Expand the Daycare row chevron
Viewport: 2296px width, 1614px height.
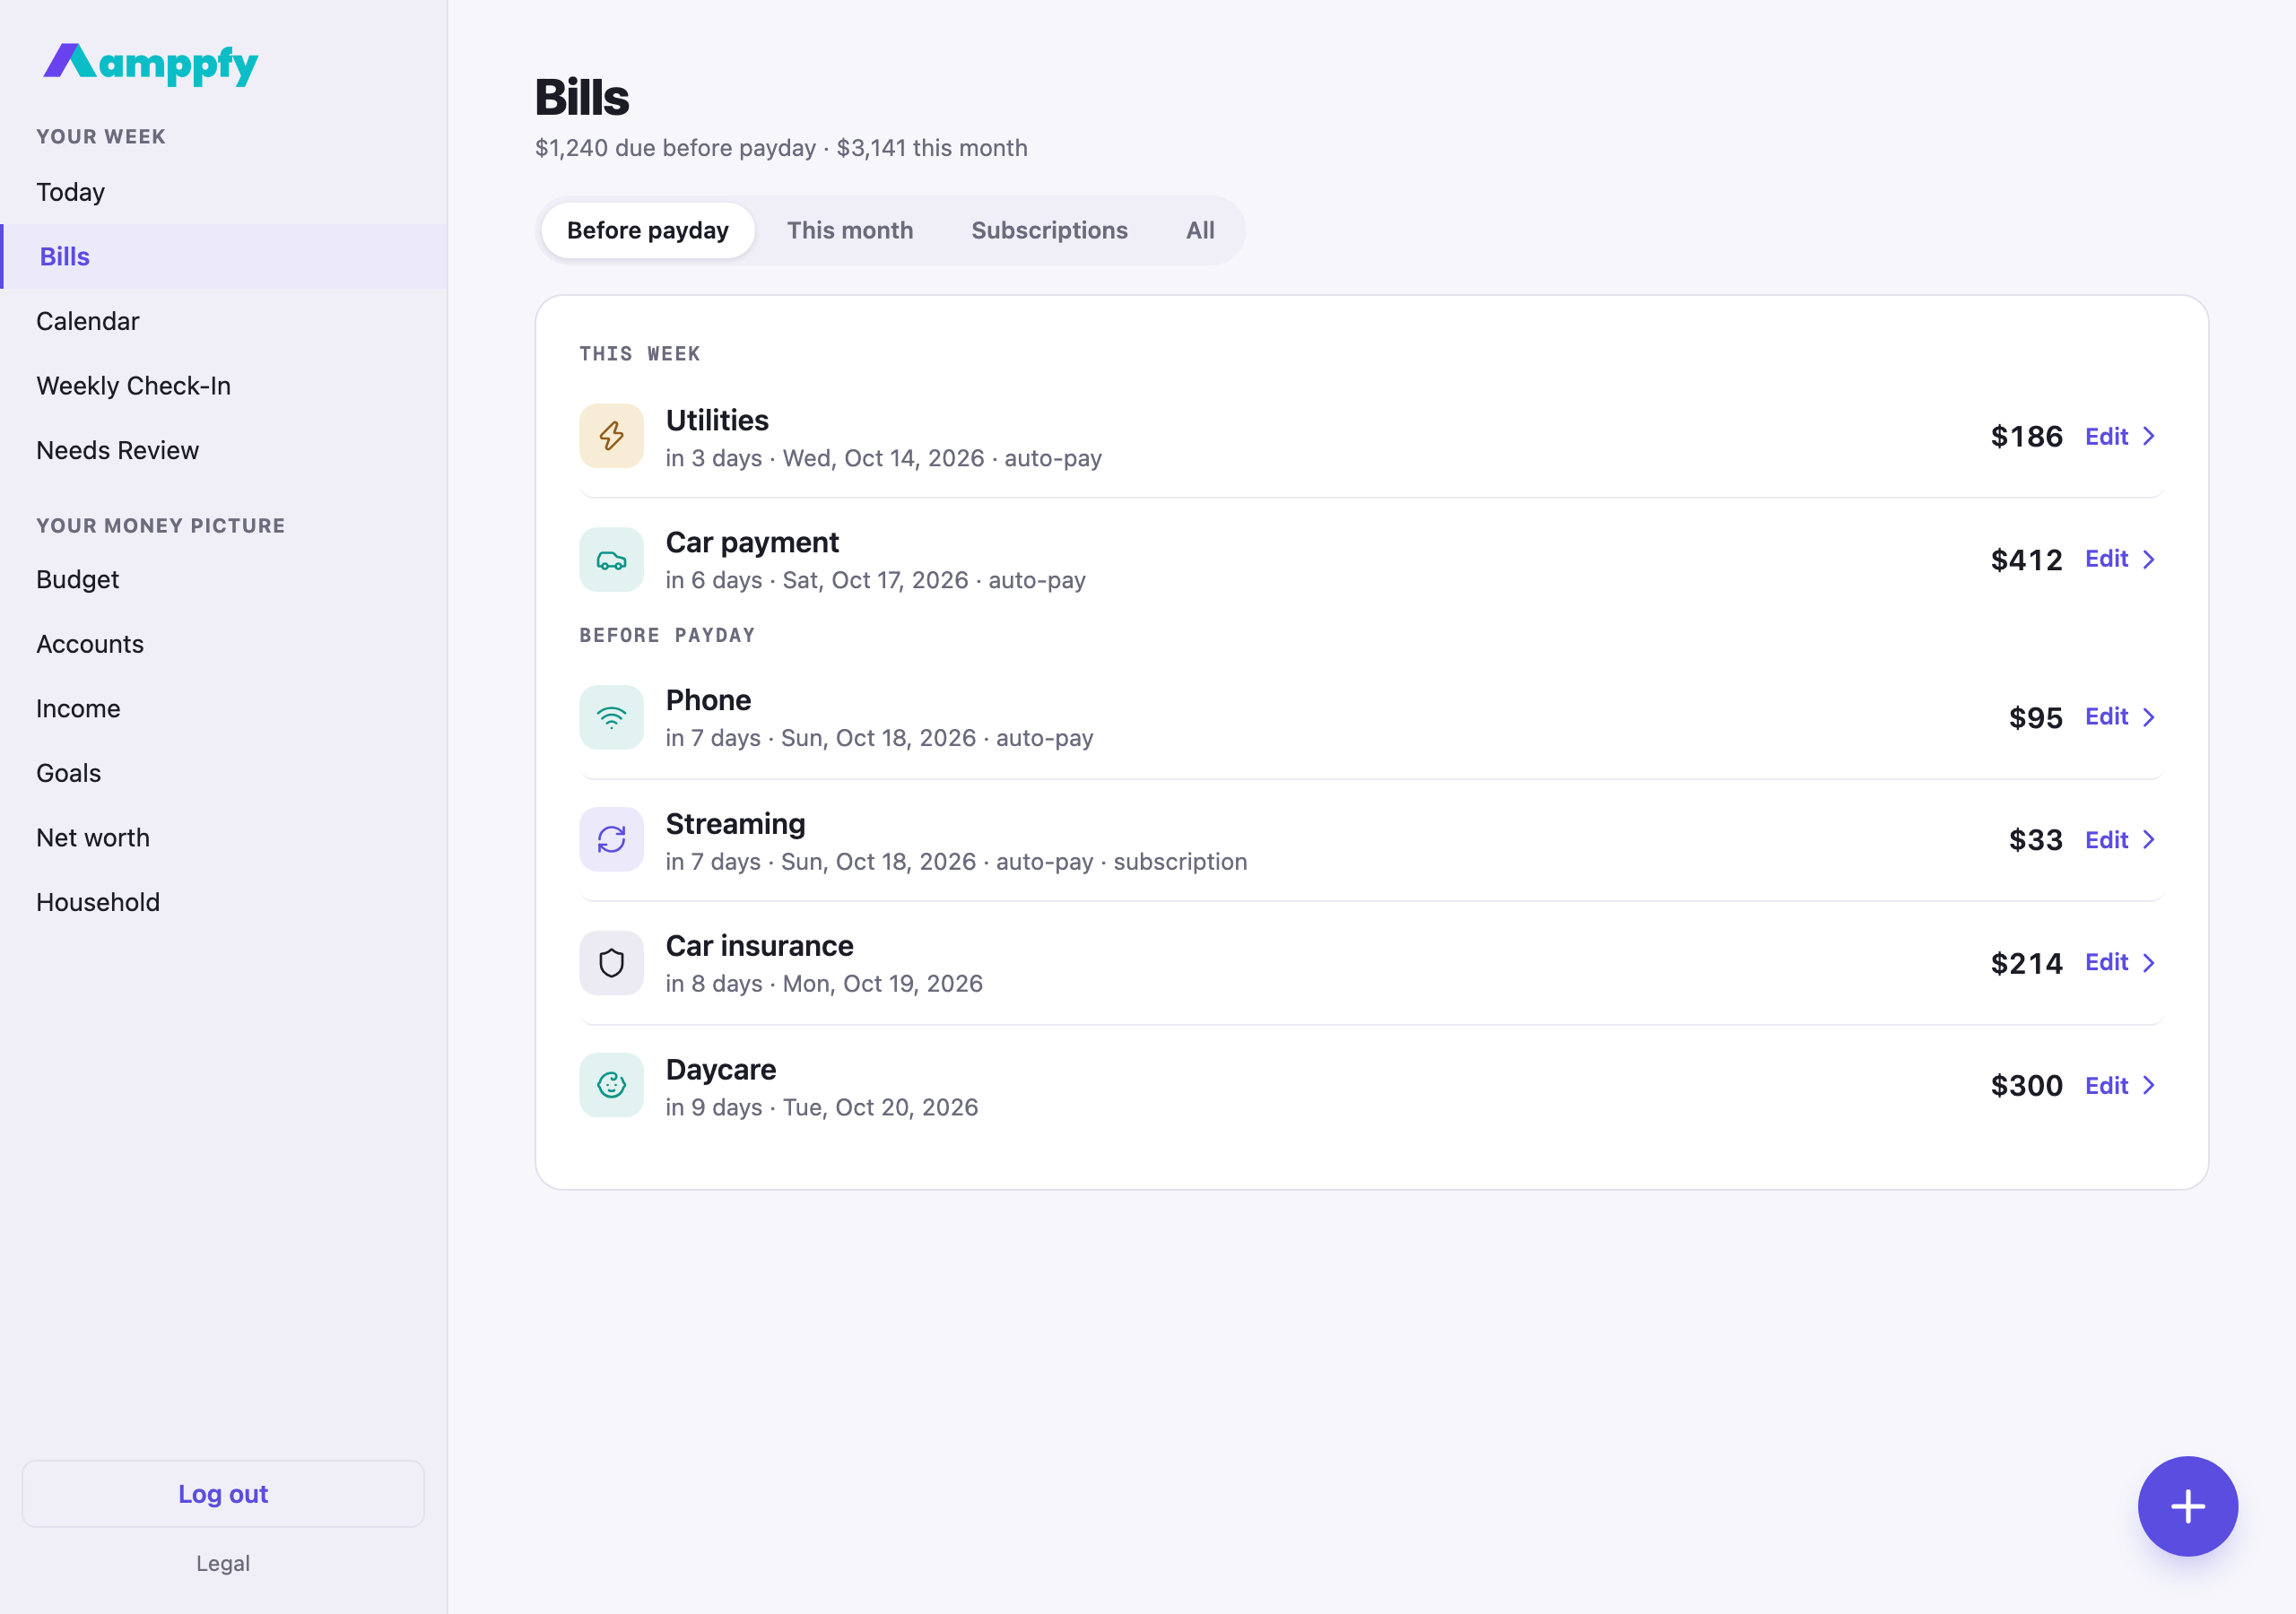pos(2148,1085)
